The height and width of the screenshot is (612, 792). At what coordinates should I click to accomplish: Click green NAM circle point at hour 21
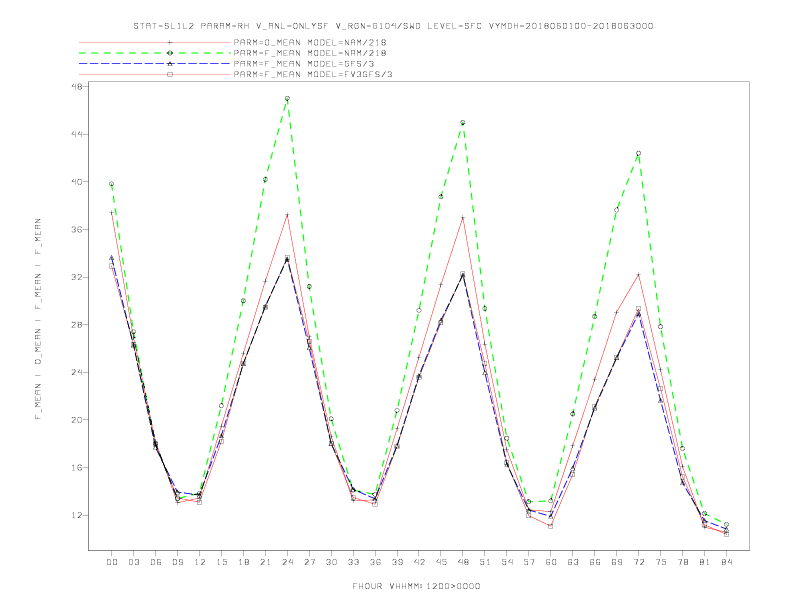(x=265, y=180)
